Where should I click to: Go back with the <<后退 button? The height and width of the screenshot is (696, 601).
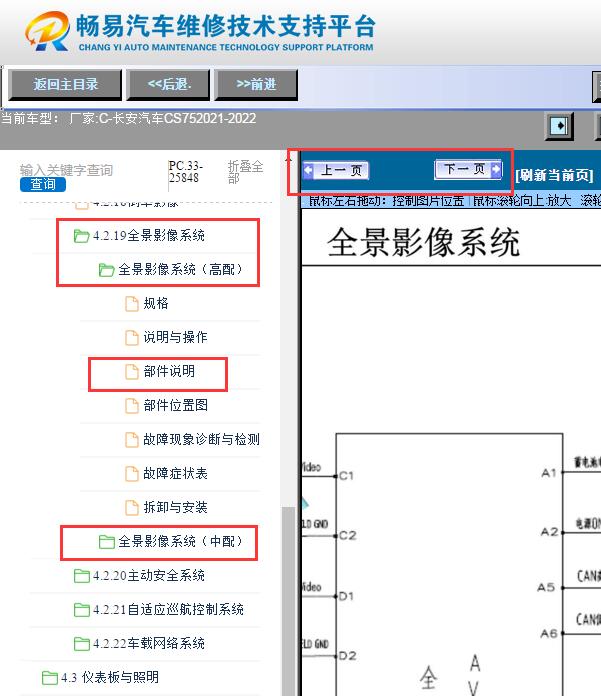tap(168, 84)
